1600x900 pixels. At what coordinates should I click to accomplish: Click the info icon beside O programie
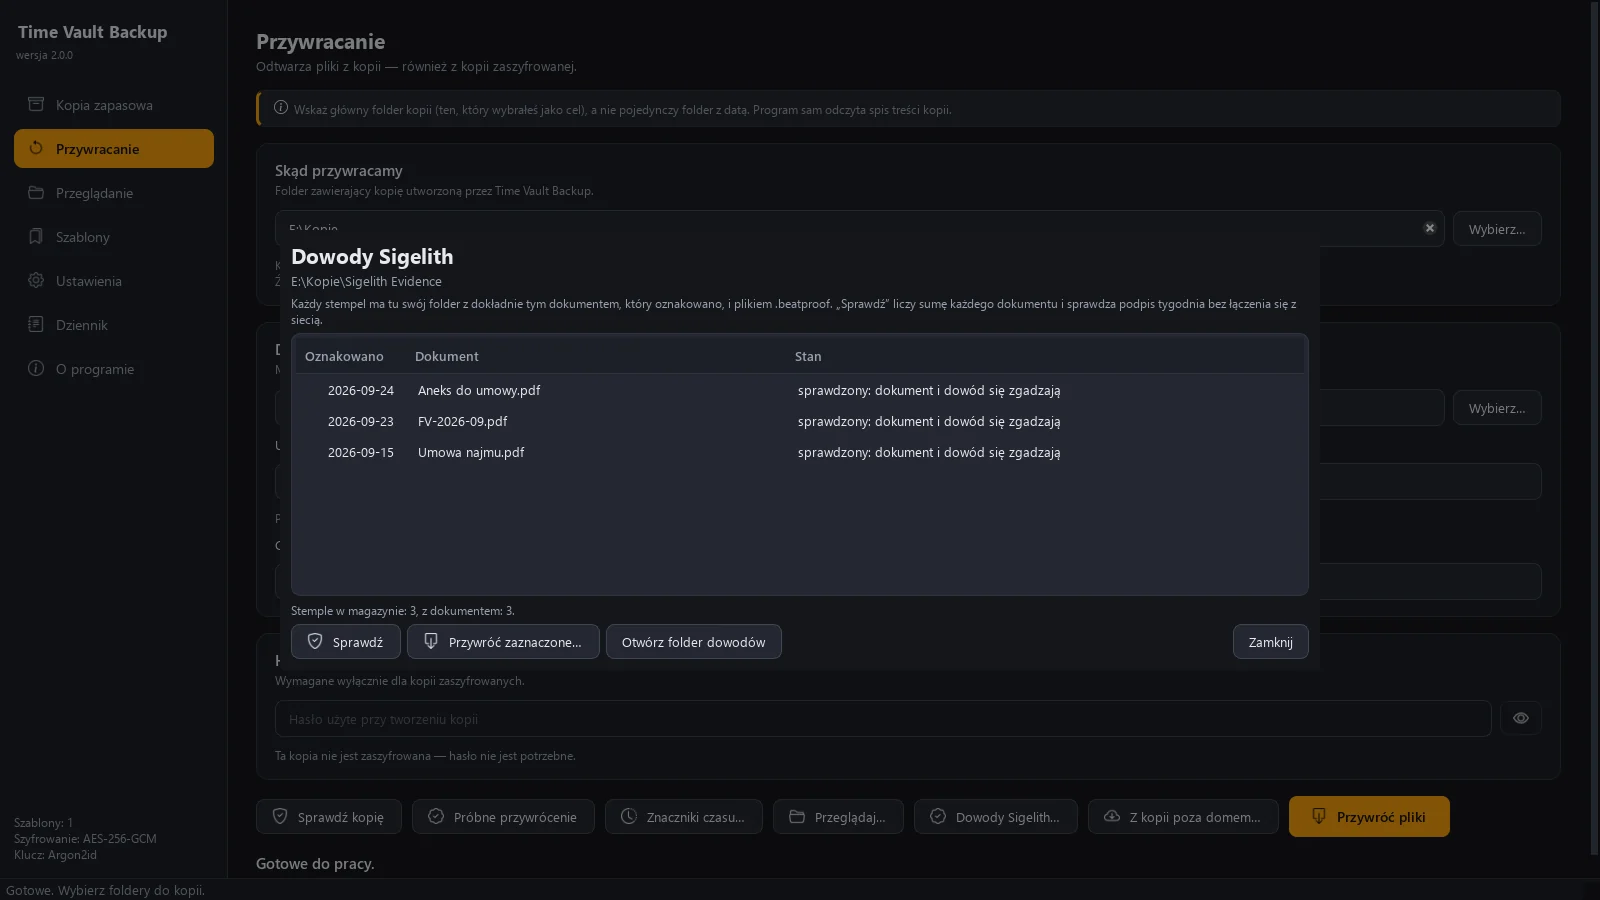[36, 368]
